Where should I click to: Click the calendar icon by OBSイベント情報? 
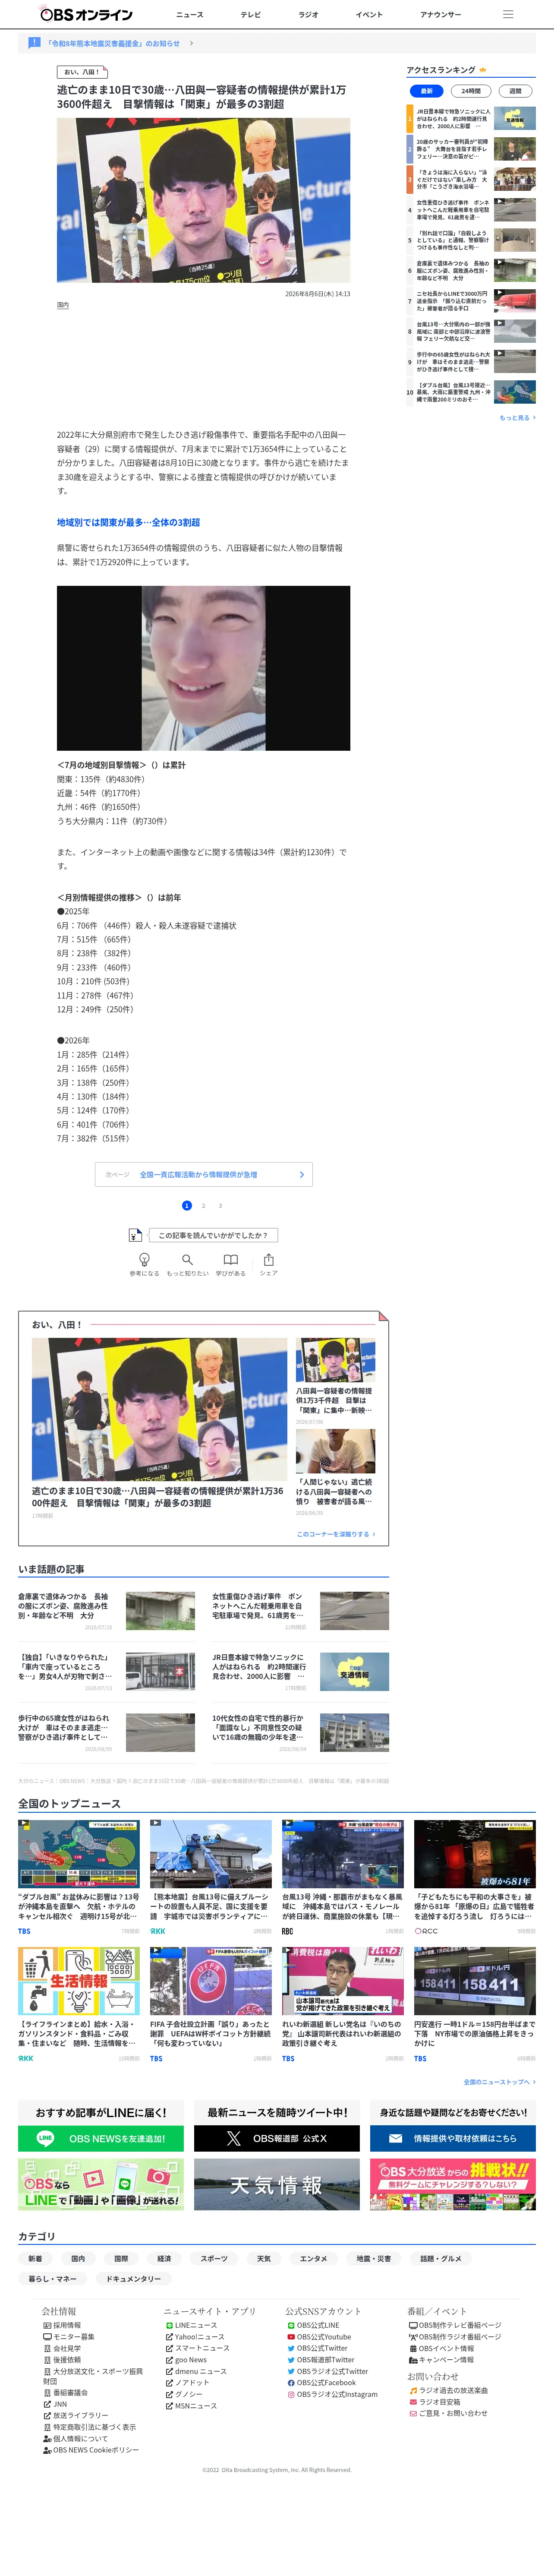pyautogui.click(x=413, y=2348)
